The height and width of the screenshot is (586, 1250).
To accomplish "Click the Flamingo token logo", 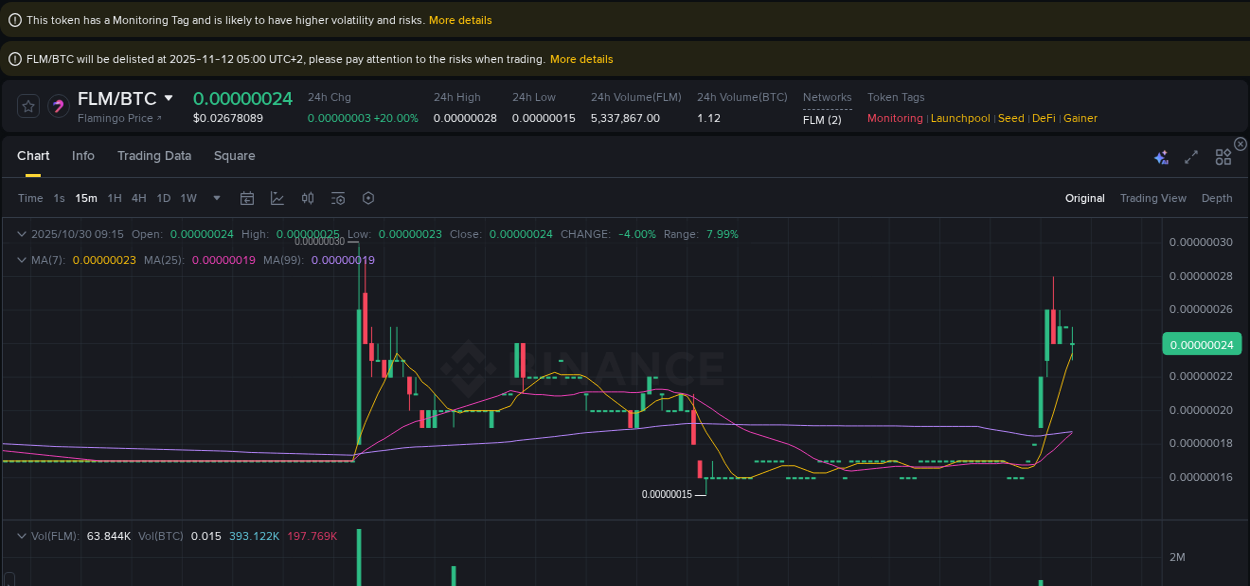I will 58,106.
